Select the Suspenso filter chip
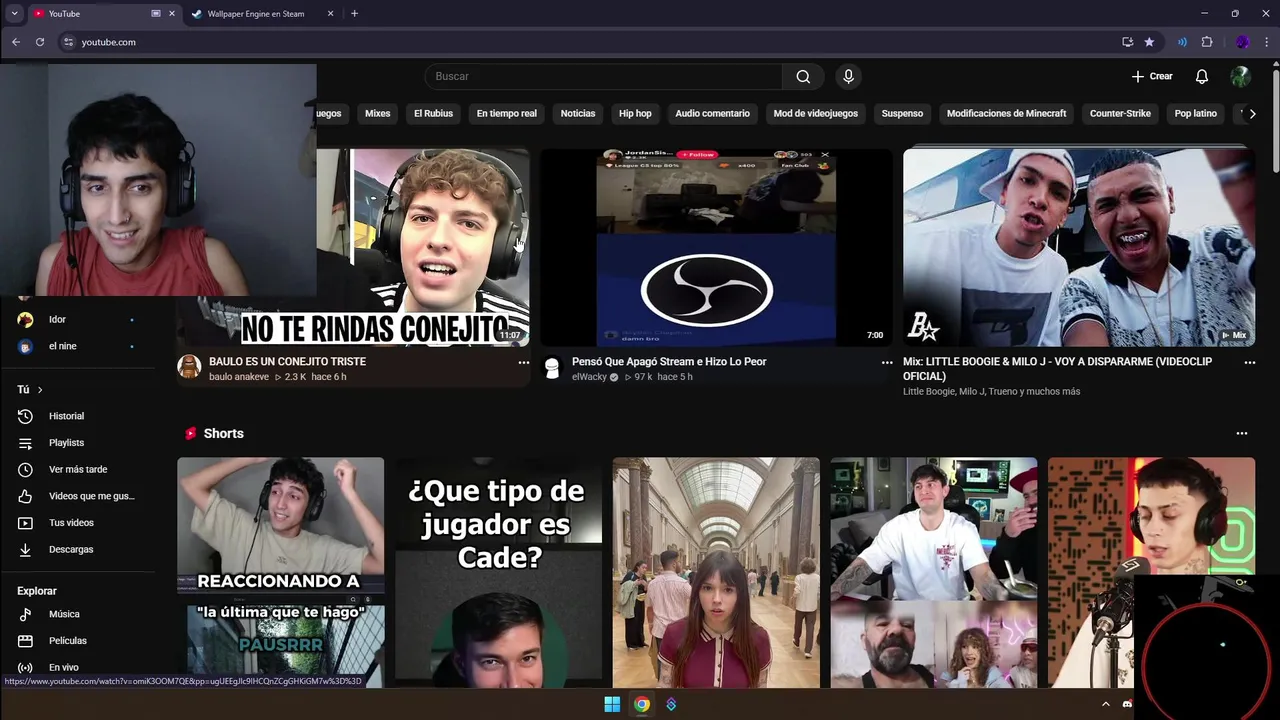This screenshot has width=1280, height=720. 902,114
